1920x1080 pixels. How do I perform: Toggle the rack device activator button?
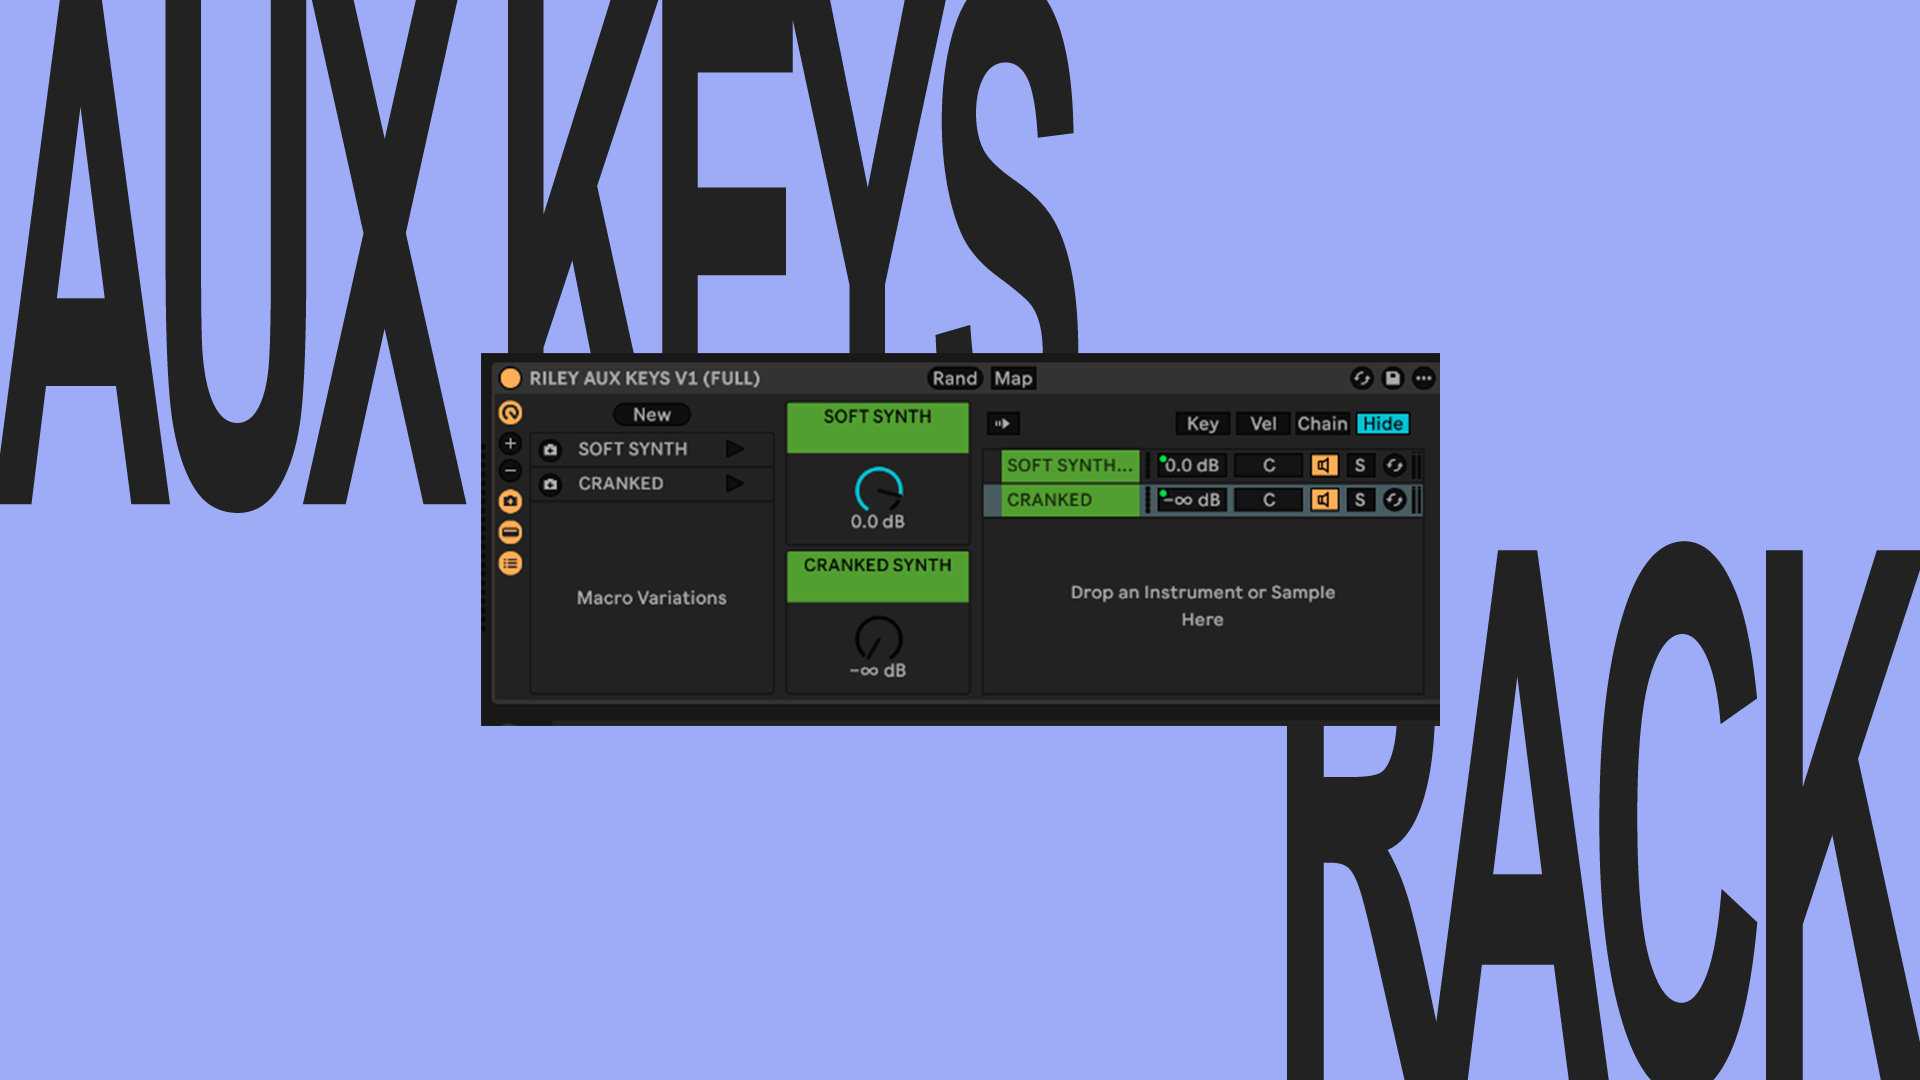(x=510, y=378)
